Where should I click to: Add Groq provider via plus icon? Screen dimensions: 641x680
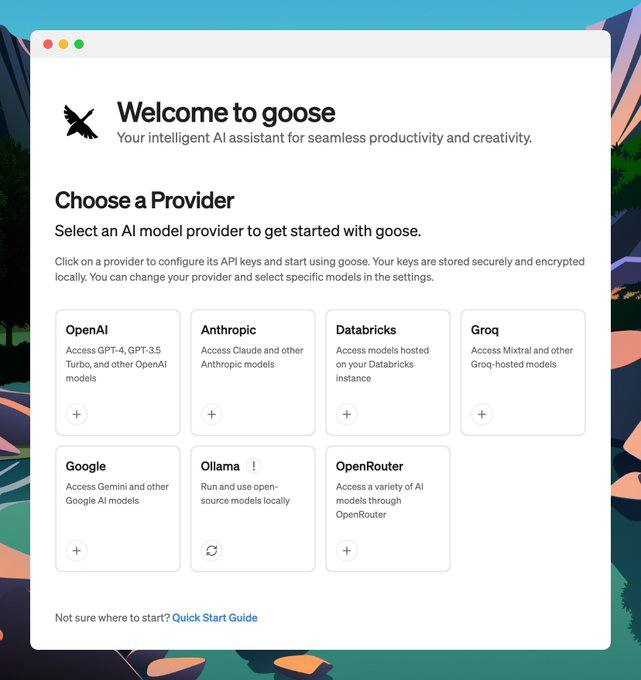[482, 414]
